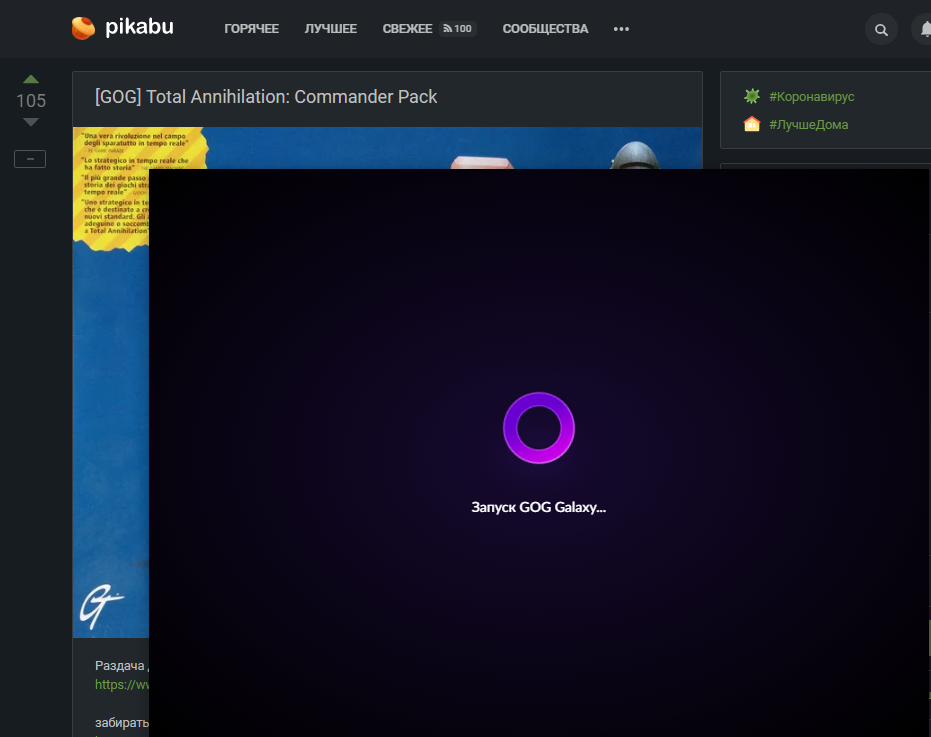Open search with the magnifier icon
The height and width of the screenshot is (737, 931).
pyautogui.click(x=881, y=30)
